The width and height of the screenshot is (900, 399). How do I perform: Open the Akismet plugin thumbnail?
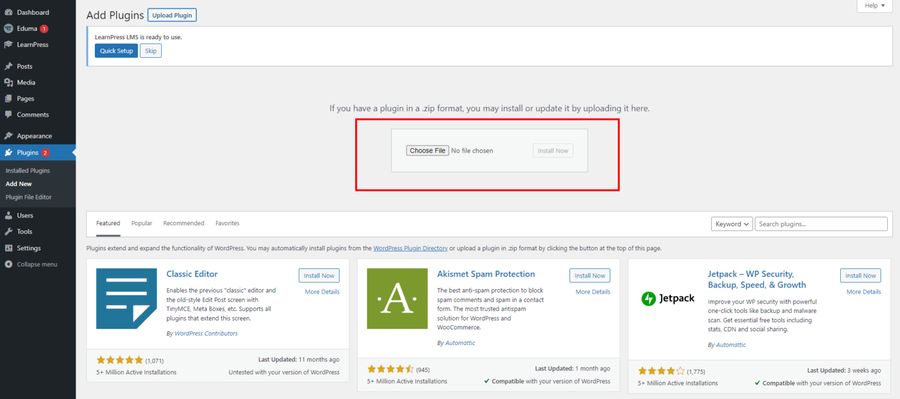(397, 299)
